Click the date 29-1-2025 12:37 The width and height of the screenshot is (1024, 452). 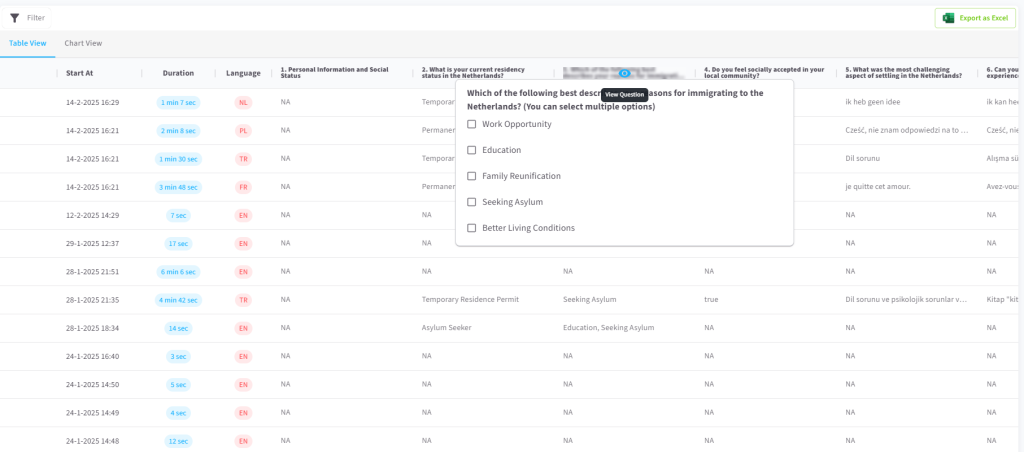[x=93, y=243]
